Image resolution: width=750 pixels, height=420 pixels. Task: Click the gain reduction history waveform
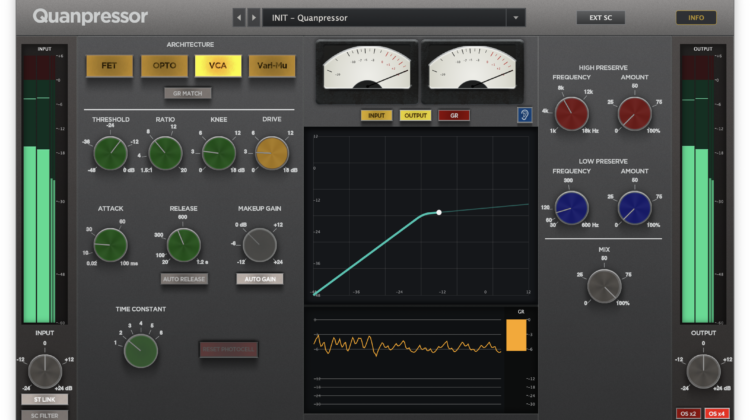(x=407, y=344)
